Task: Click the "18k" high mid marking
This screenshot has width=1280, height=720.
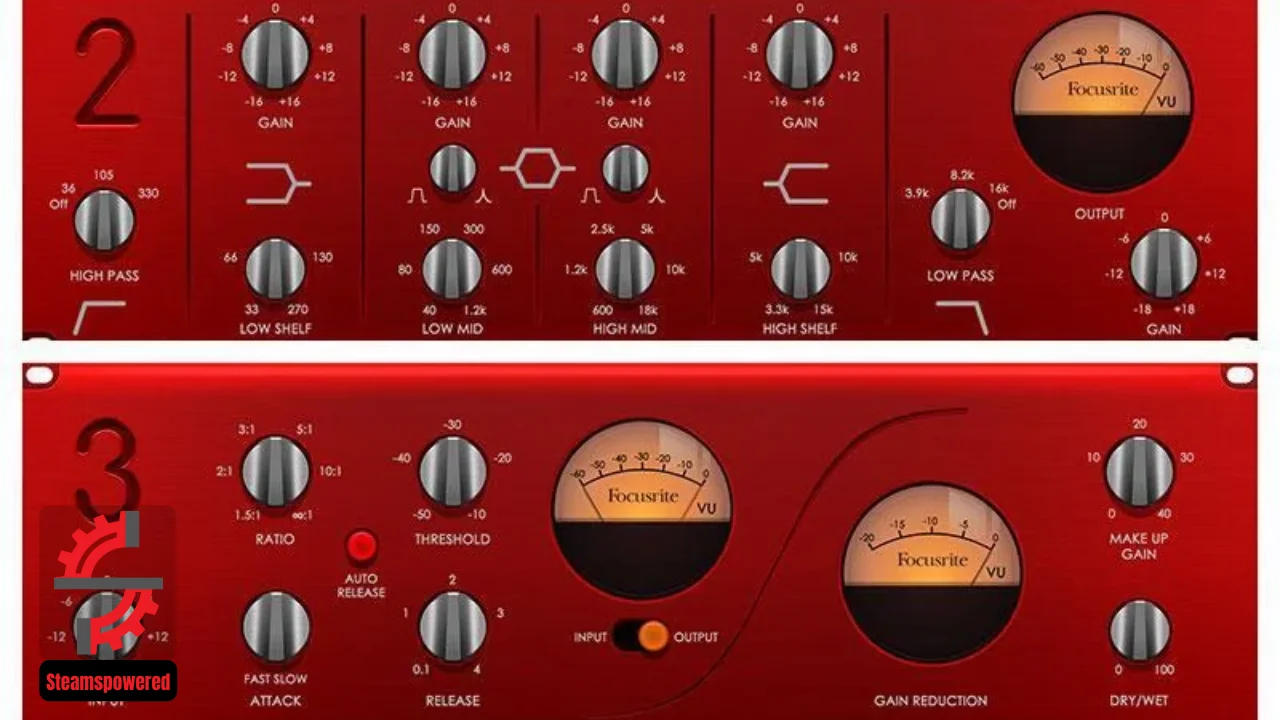Action: [647, 310]
